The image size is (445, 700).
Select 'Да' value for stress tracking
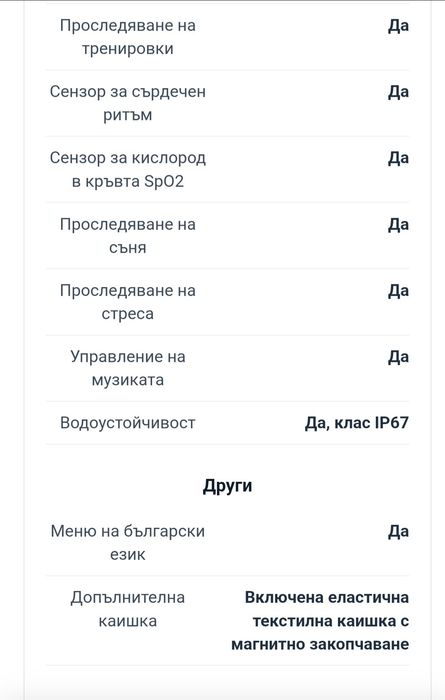click(398, 290)
